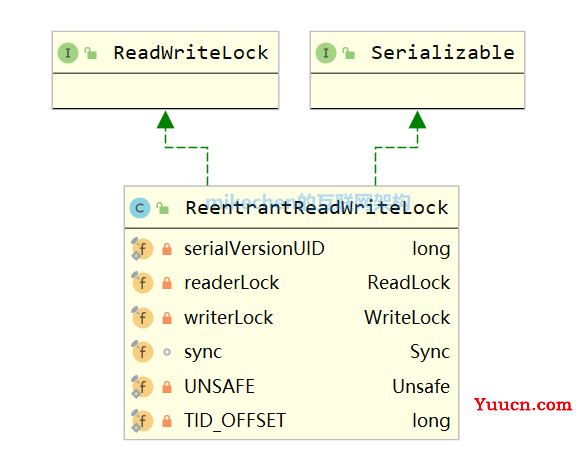Click the readerLock field name
Screen dimensions: 584x459
(232, 283)
